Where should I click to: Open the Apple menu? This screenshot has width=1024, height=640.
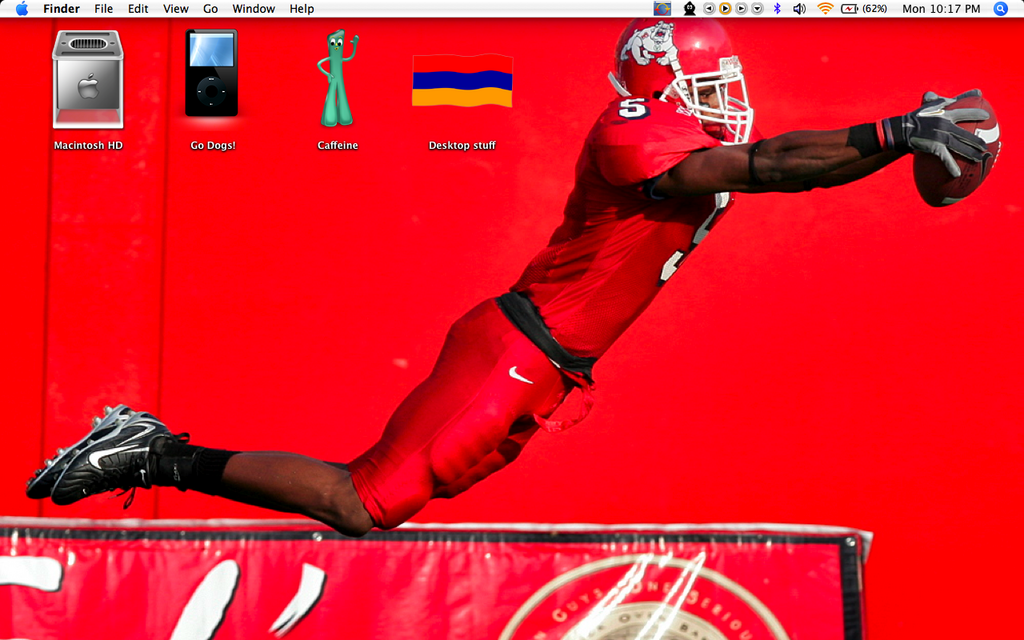tap(22, 8)
